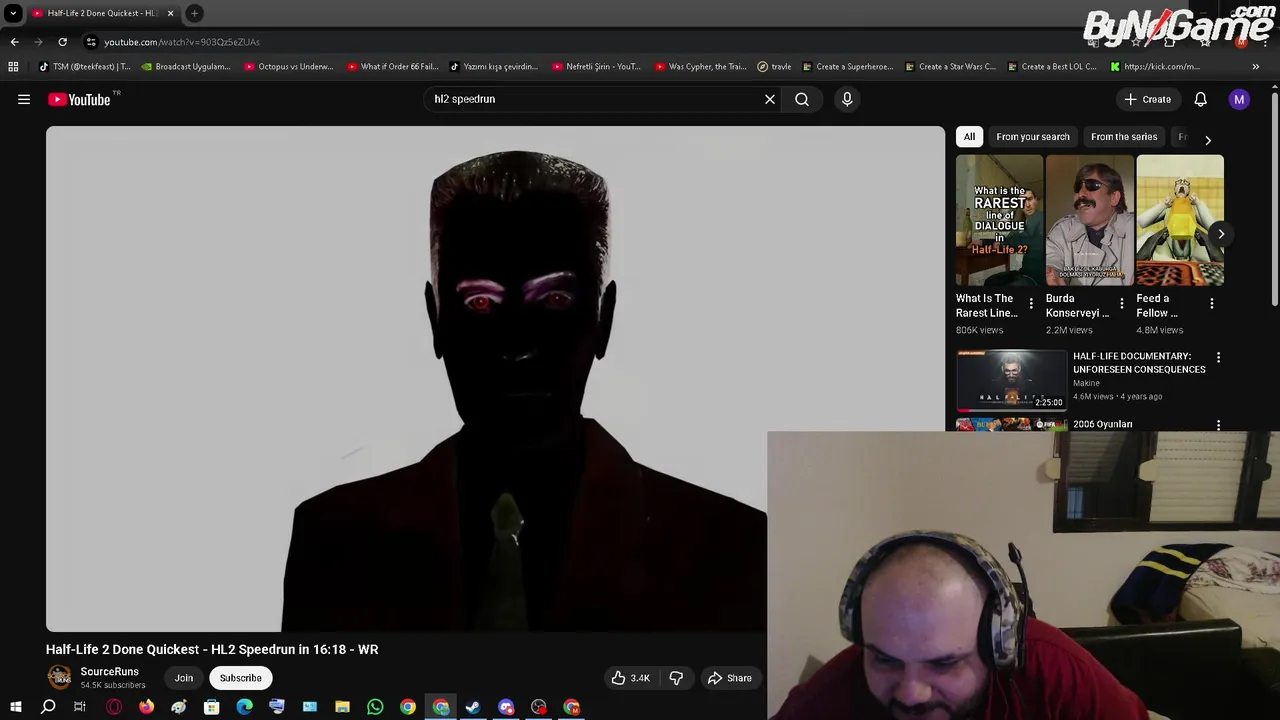Open the Create a Star Wars C... bookmark

(x=951, y=67)
